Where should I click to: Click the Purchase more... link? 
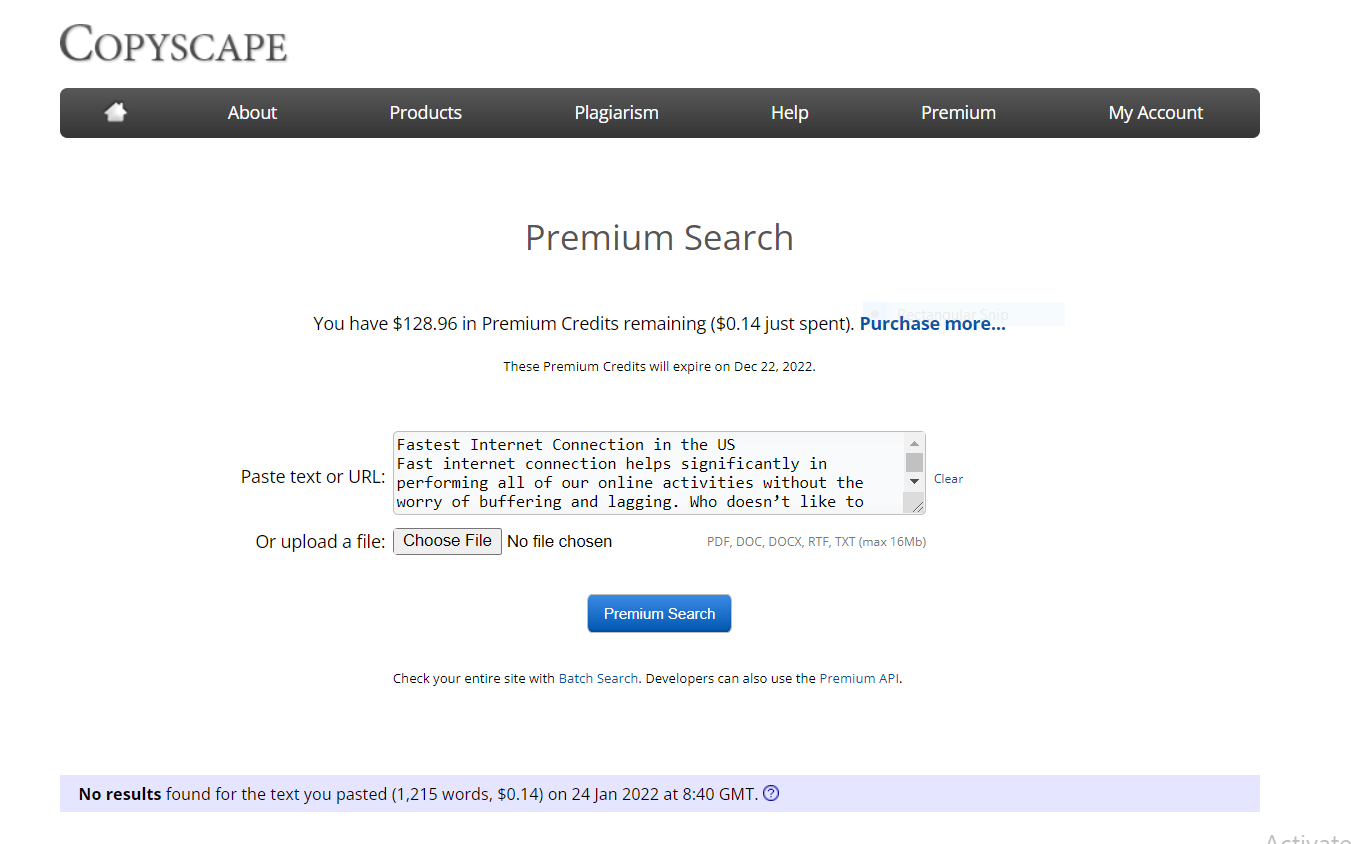coord(933,323)
